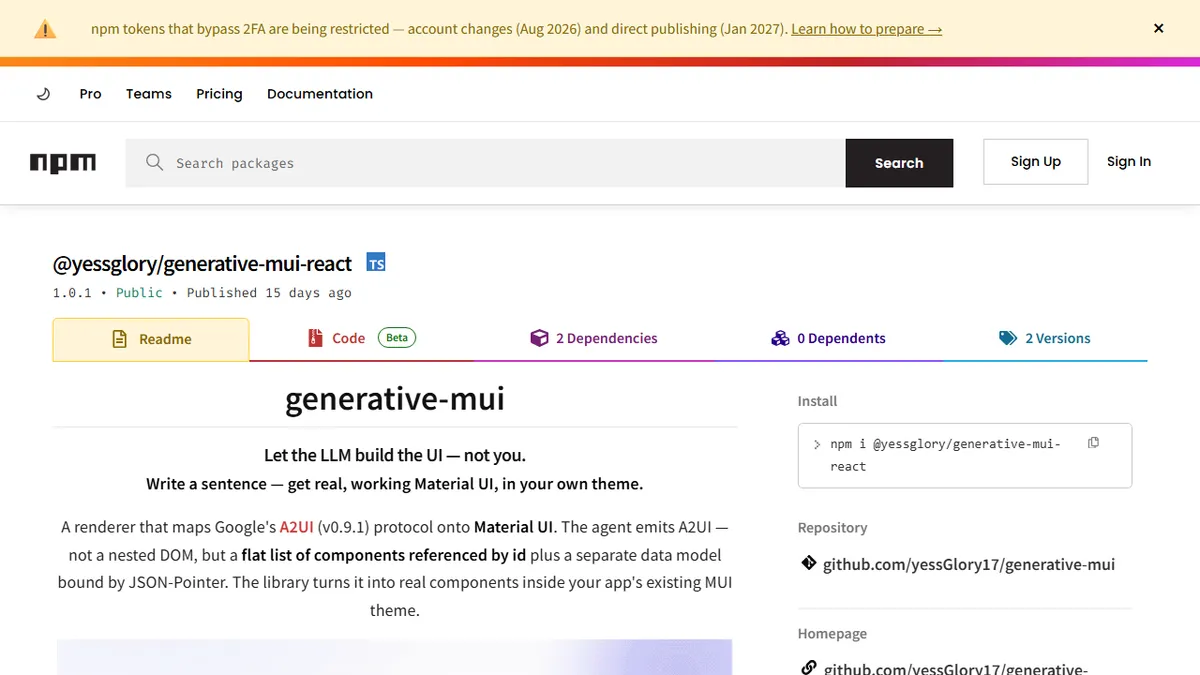The height and width of the screenshot is (675, 1200).
Task: Click the purple box Dependencies icon
Action: click(539, 338)
